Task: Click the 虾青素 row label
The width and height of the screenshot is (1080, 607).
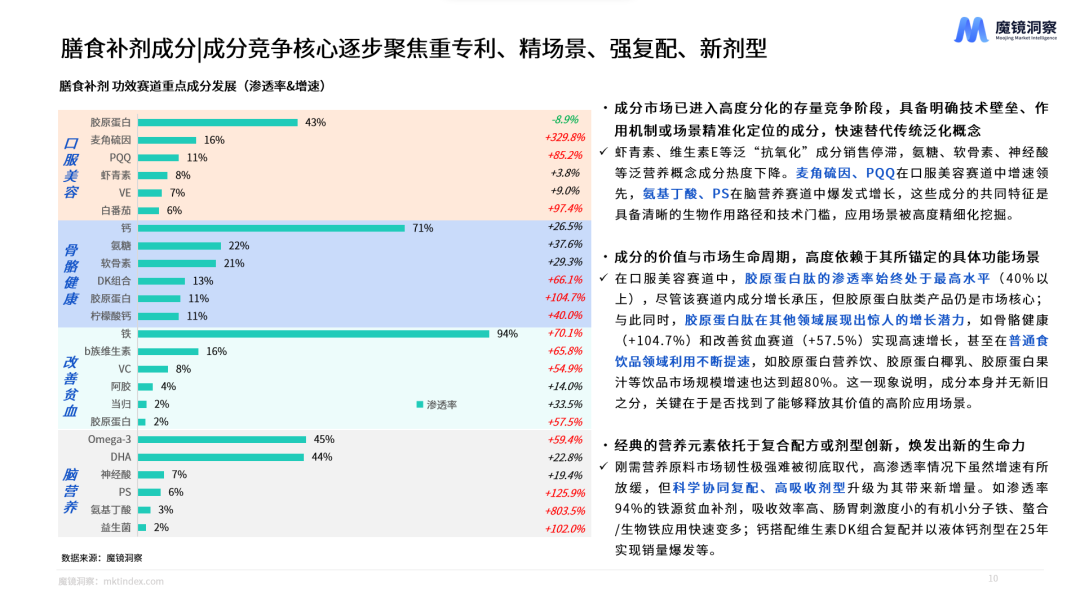Action: (x=115, y=175)
